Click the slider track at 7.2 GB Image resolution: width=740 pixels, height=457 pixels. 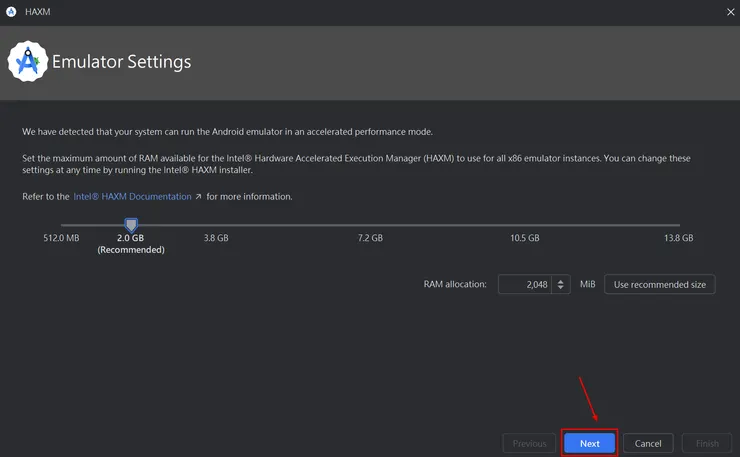(370, 225)
